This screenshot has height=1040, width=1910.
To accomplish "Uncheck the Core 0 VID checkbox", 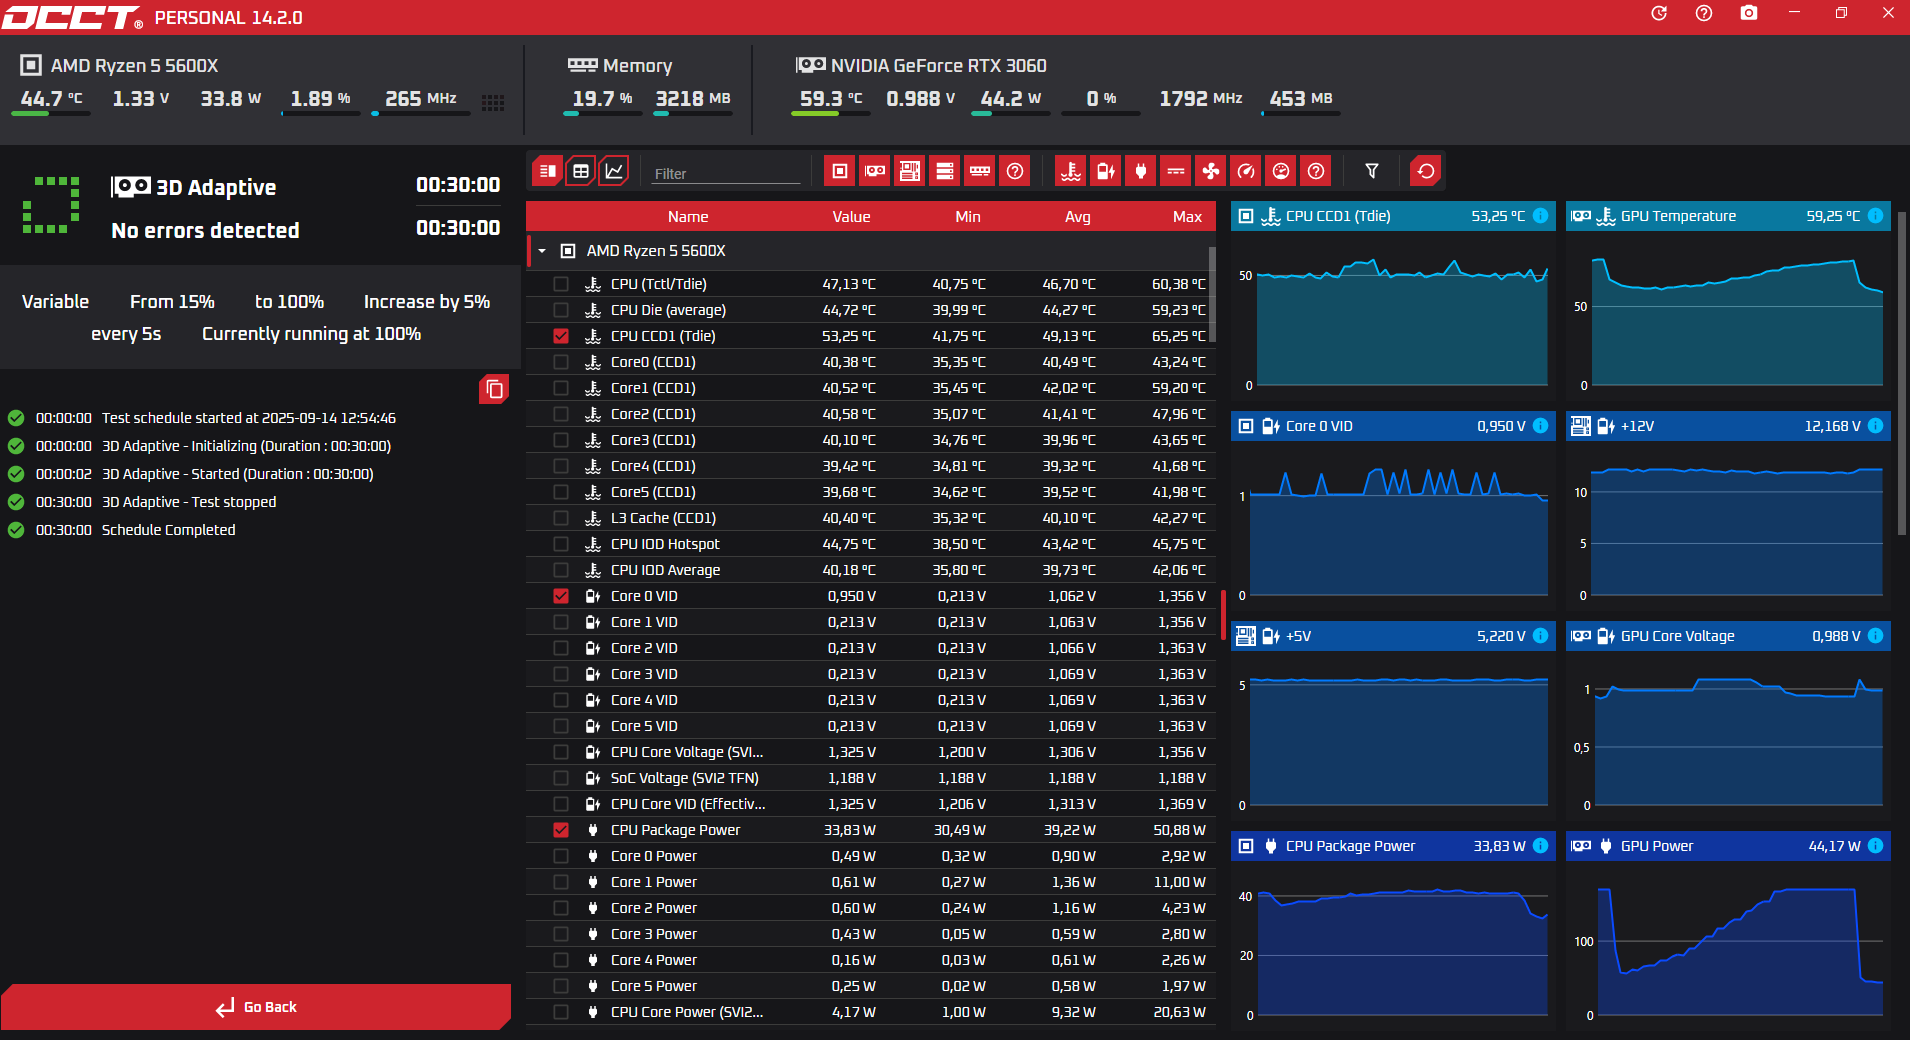I will 561,596.
